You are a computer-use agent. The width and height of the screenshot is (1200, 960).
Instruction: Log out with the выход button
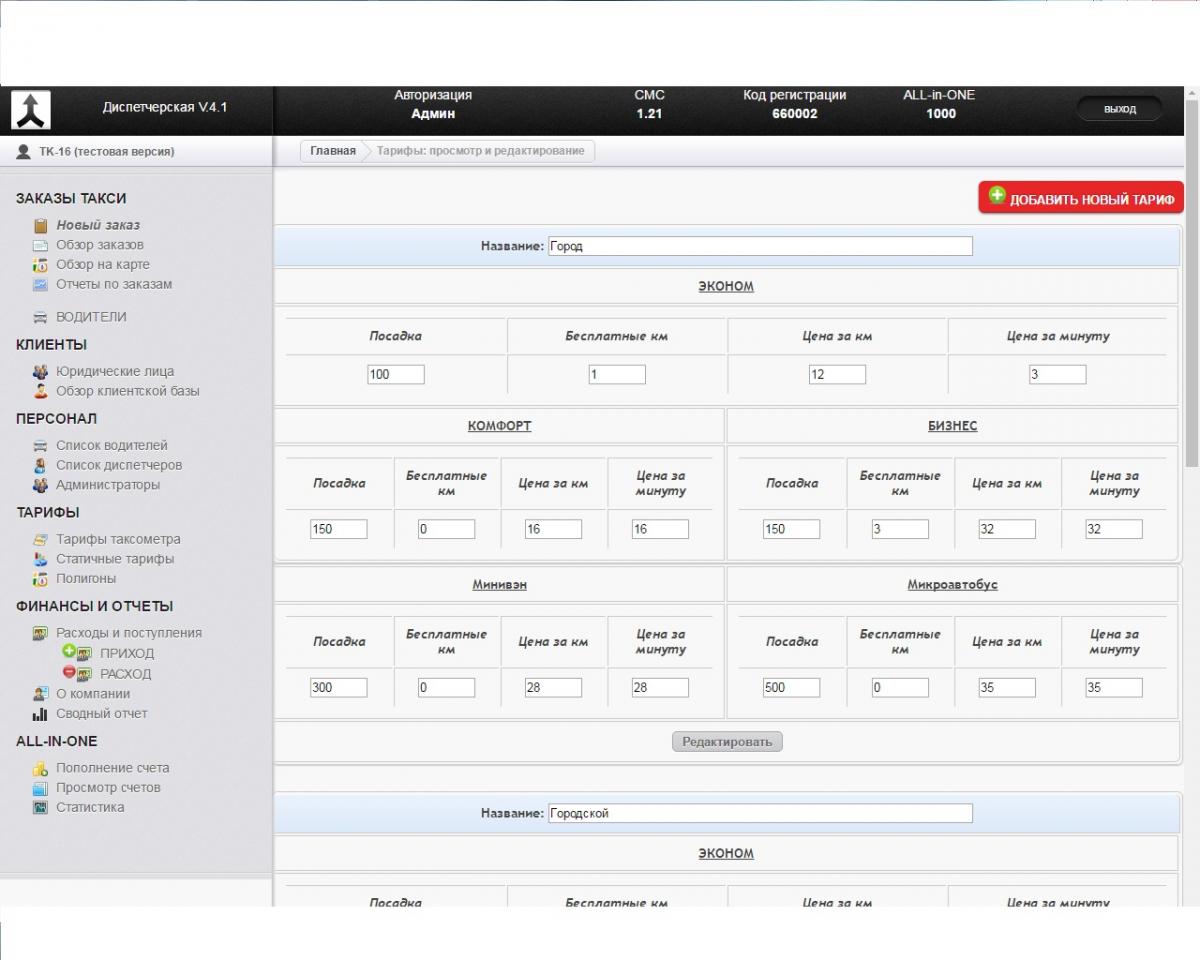point(1120,109)
